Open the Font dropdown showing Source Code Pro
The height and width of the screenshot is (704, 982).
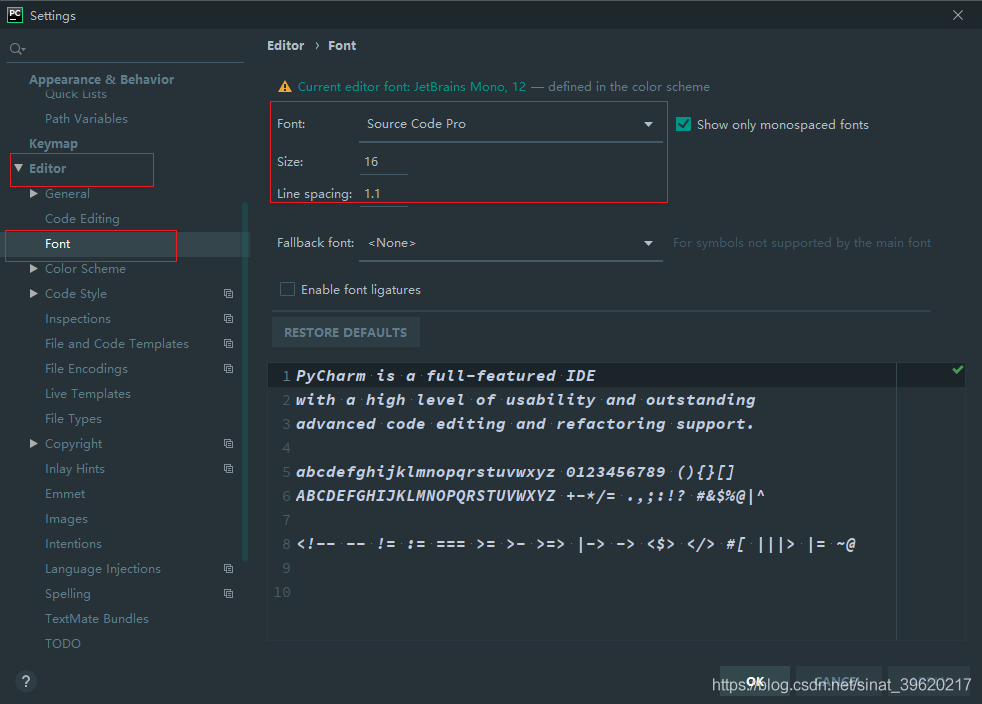pyautogui.click(x=510, y=124)
